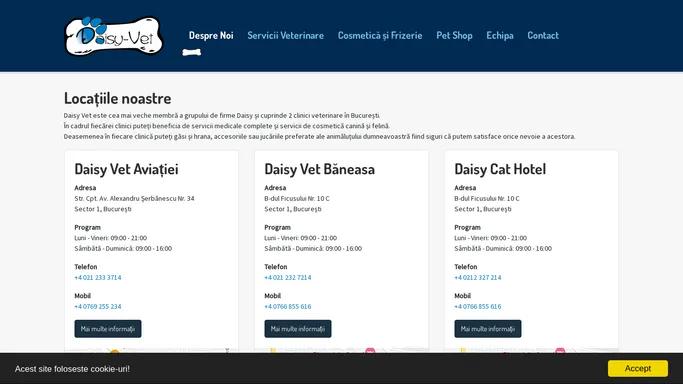The height and width of the screenshot is (384, 683).
Task: Open Mai multe informații for Daisy Vet Băneasa
Action: 298,329
